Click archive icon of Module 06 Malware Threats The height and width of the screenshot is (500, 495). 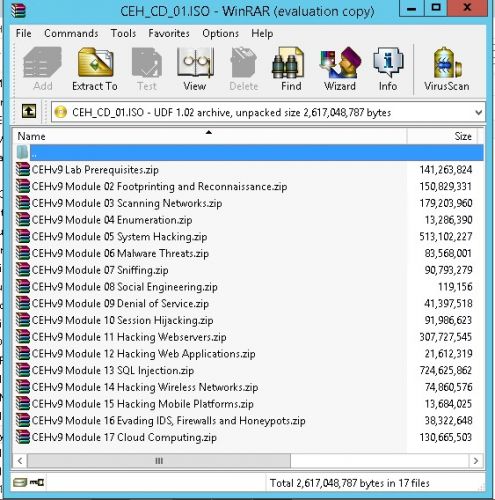(x=23, y=253)
